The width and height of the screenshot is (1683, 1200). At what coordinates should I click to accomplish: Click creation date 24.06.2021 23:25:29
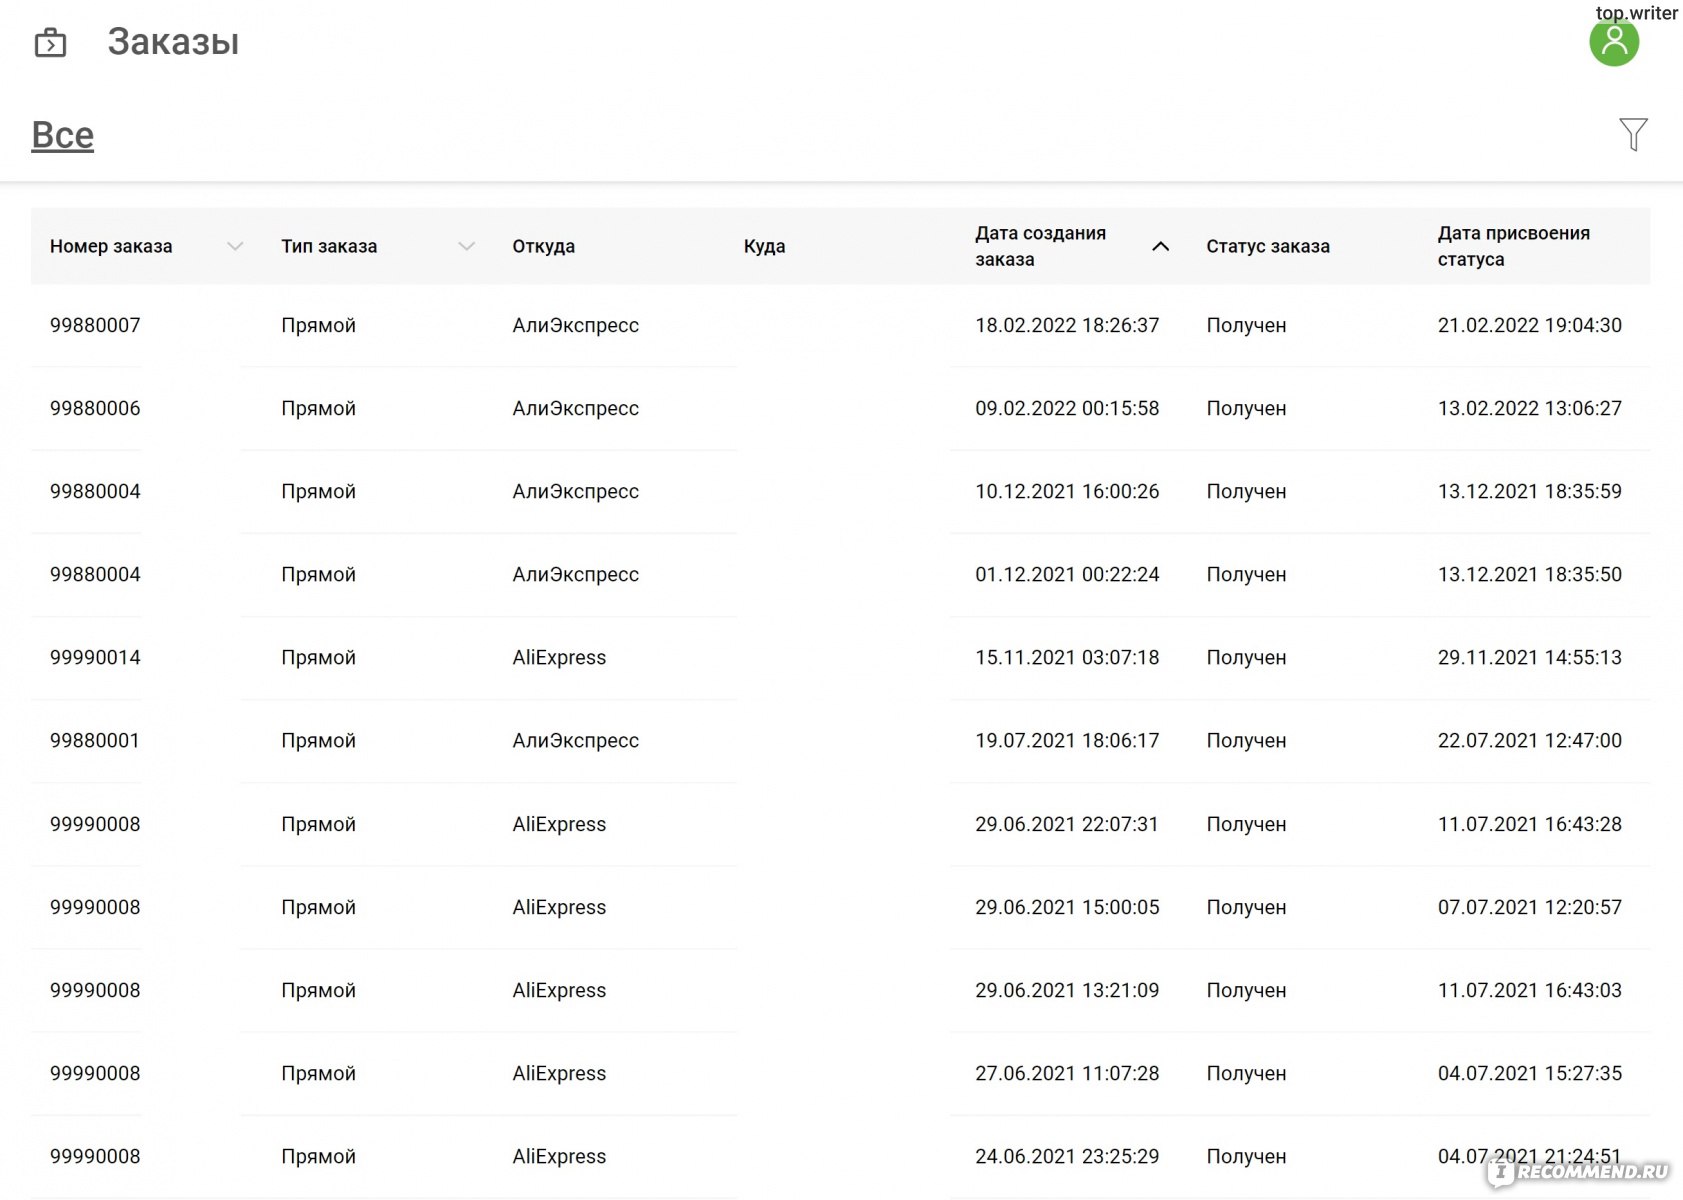1067,1156
